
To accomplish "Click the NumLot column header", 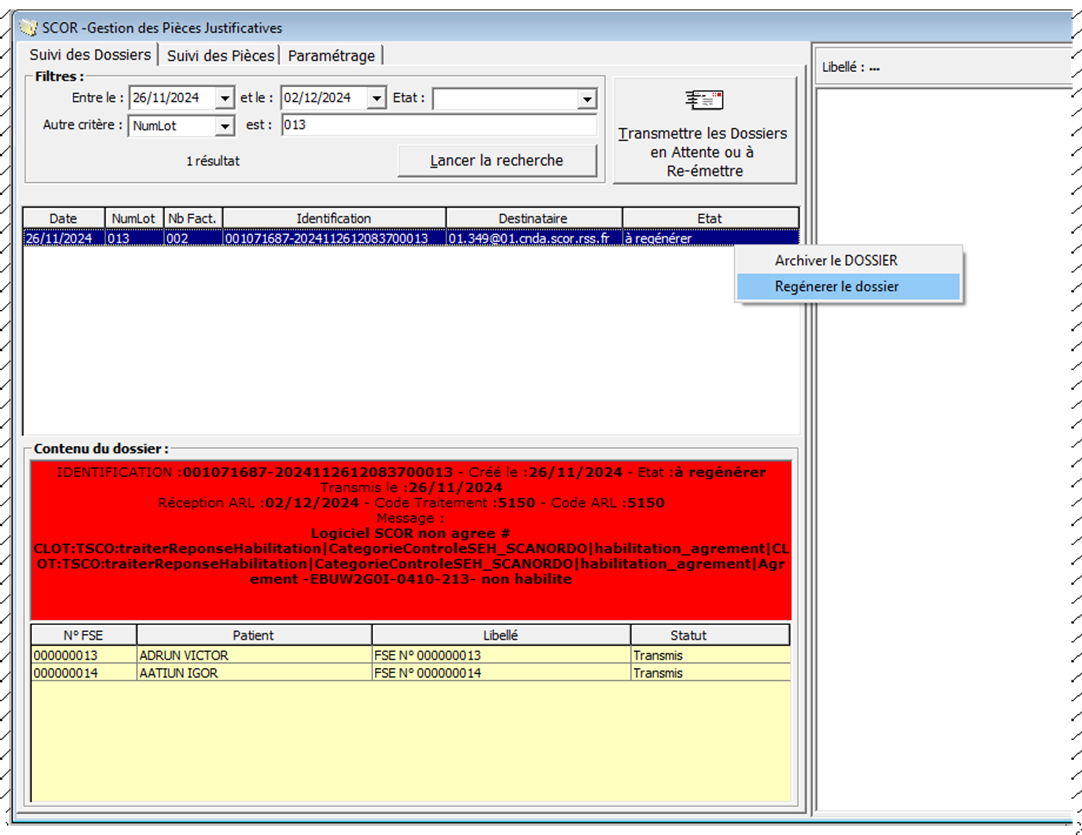I will click(x=134, y=218).
